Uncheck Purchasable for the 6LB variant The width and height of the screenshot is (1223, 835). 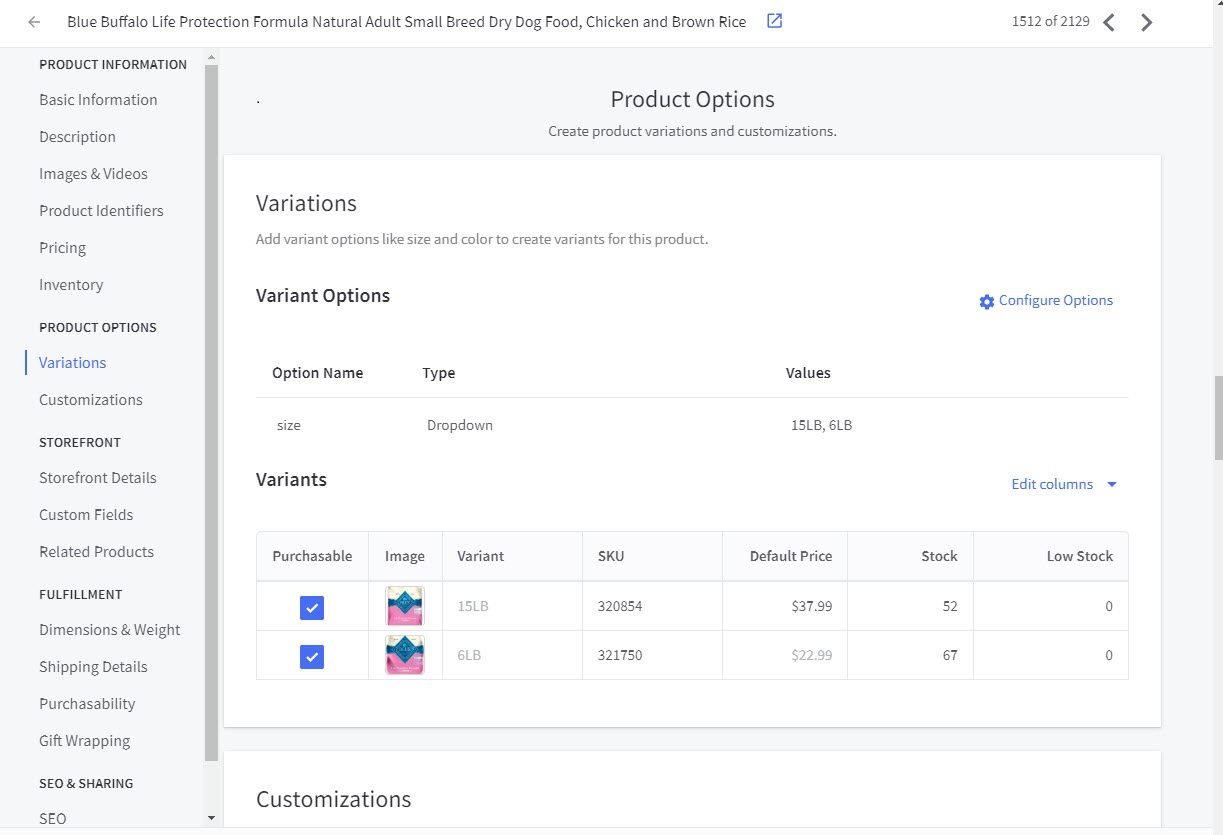pos(312,656)
